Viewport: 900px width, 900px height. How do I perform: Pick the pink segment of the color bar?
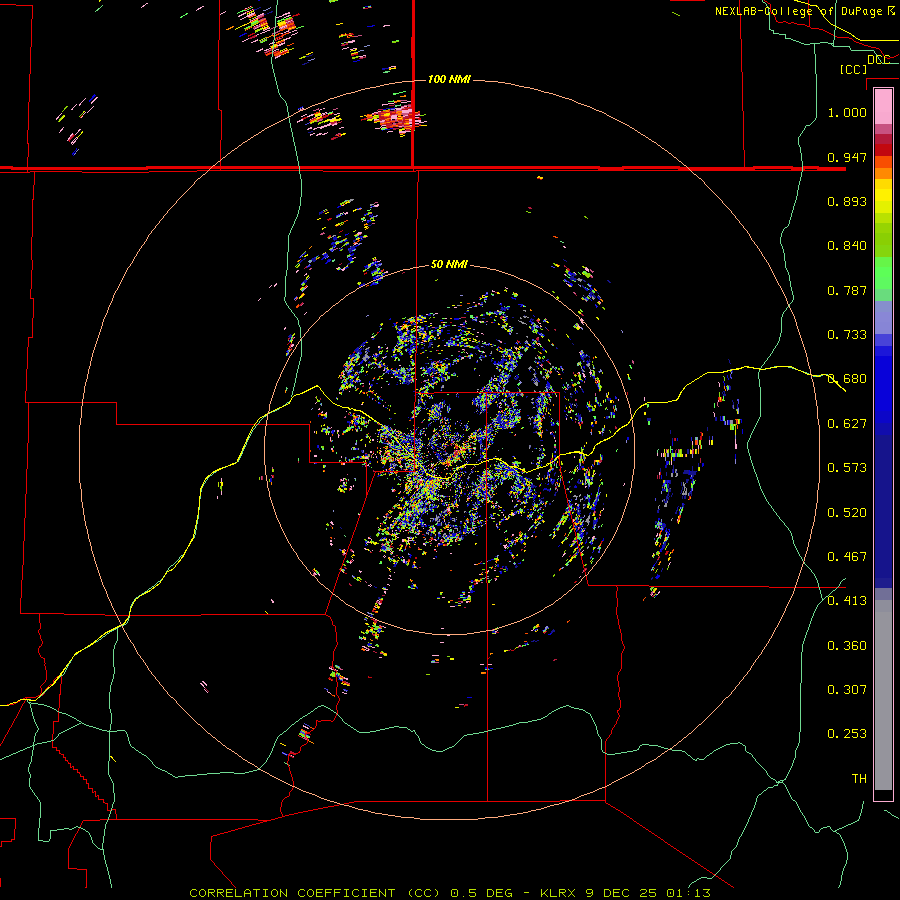(883, 107)
